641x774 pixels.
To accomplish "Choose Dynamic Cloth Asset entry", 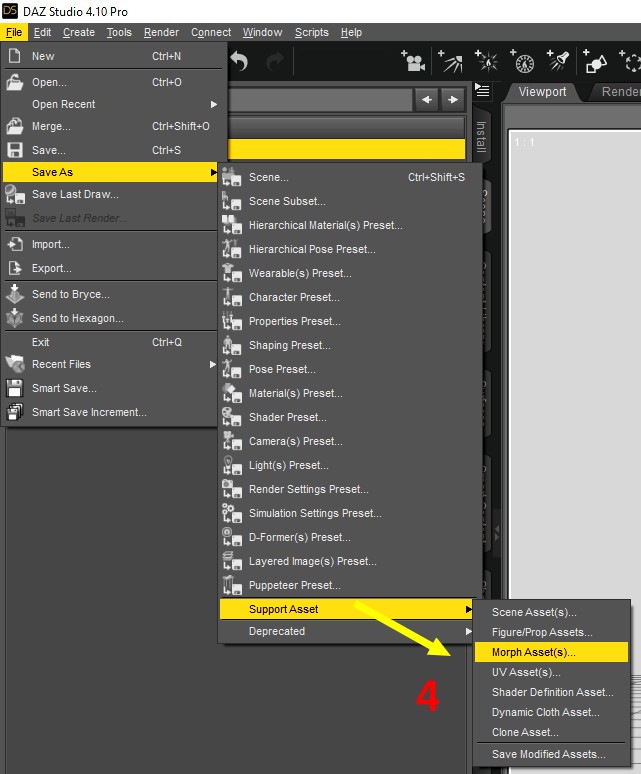I will 551,712.
